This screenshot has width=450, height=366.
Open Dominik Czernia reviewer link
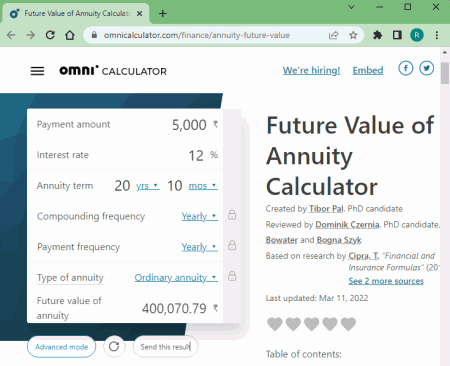click(347, 225)
